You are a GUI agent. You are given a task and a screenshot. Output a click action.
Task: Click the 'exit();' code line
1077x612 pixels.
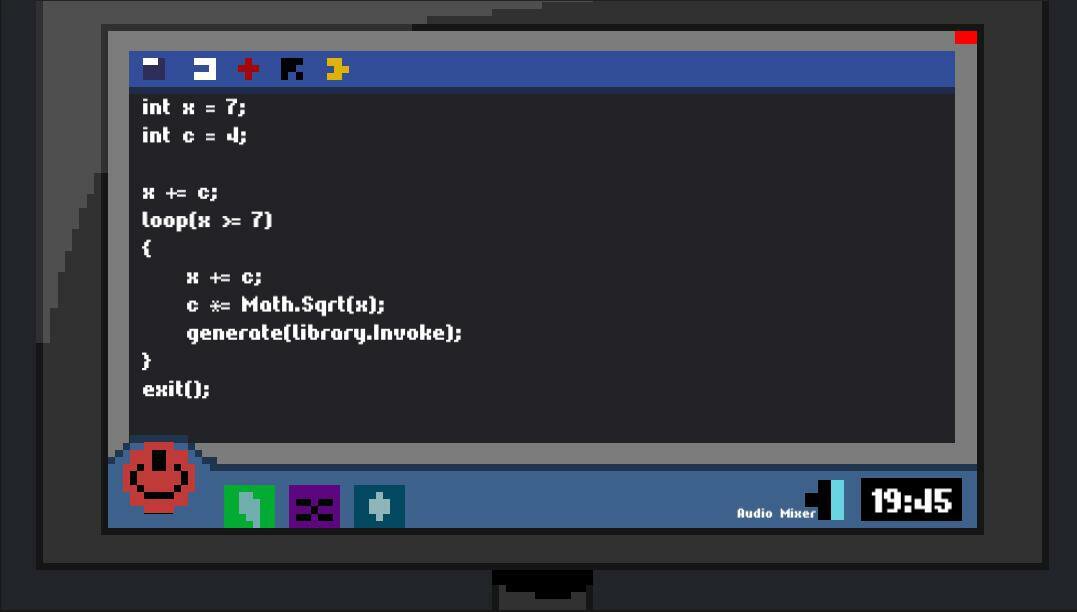pyautogui.click(x=175, y=389)
